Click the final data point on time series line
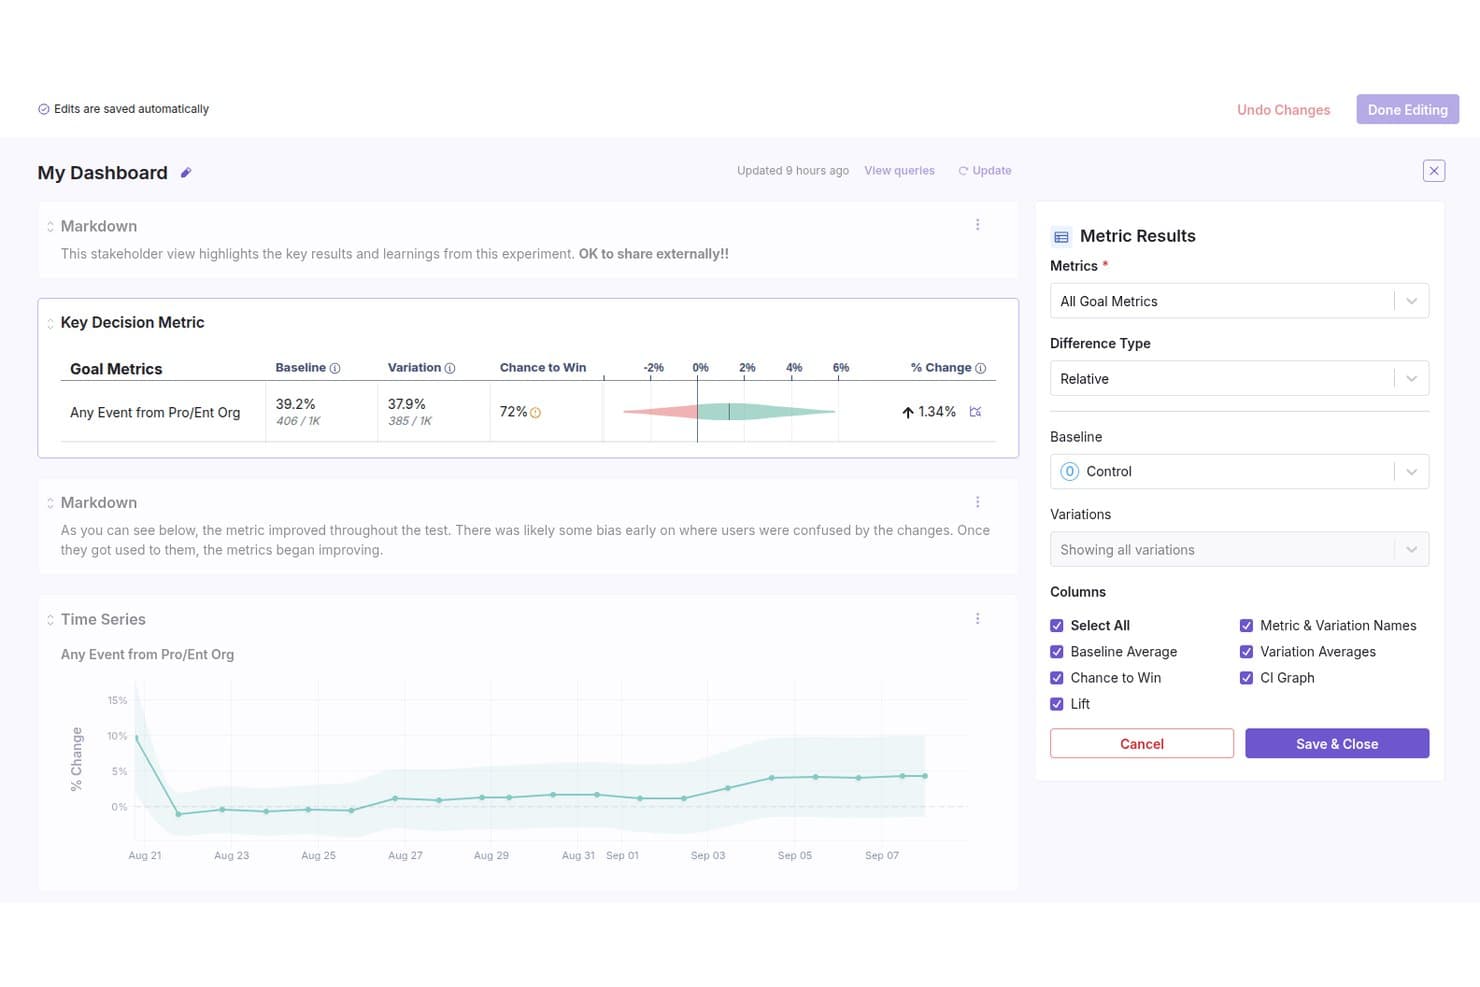1480x987 pixels. [x=925, y=776]
